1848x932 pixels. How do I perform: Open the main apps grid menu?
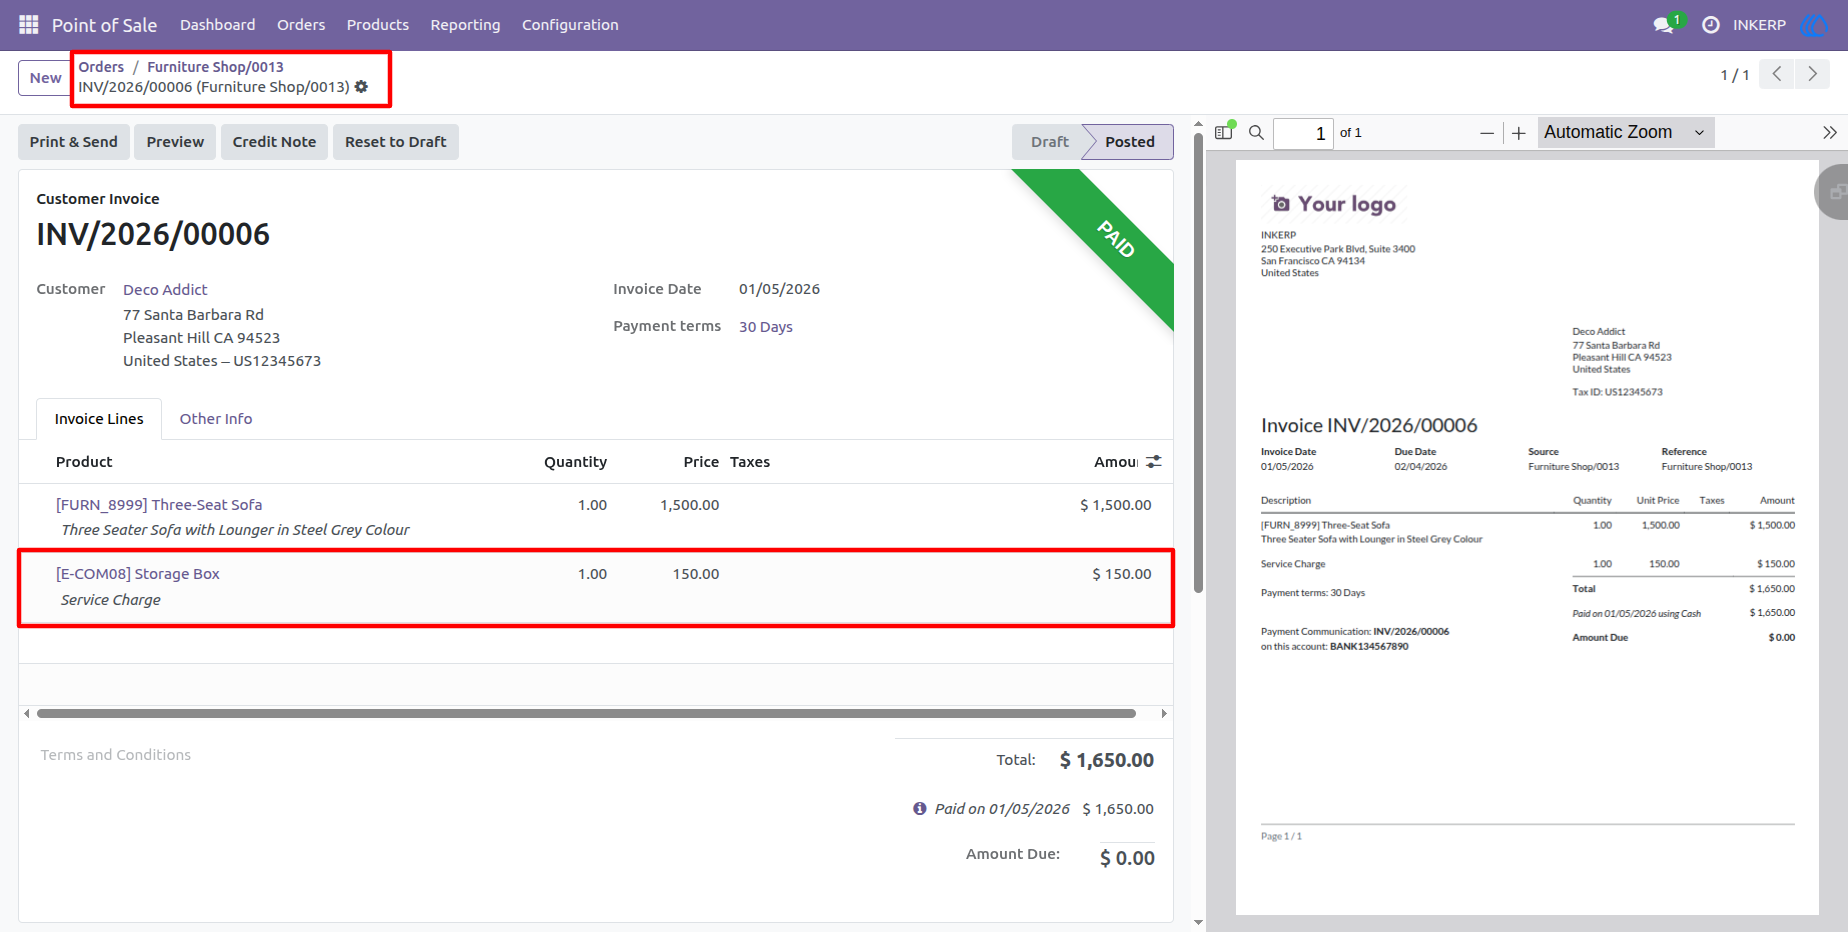point(29,24)
